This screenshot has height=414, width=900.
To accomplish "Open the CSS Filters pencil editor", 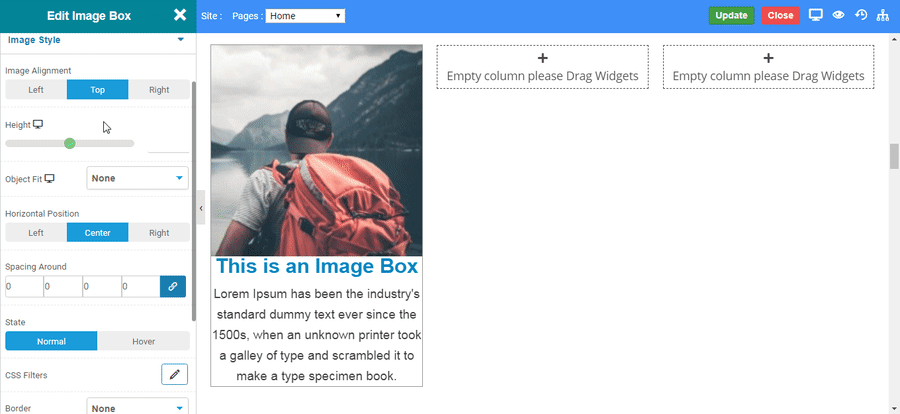I will (174, 374).
